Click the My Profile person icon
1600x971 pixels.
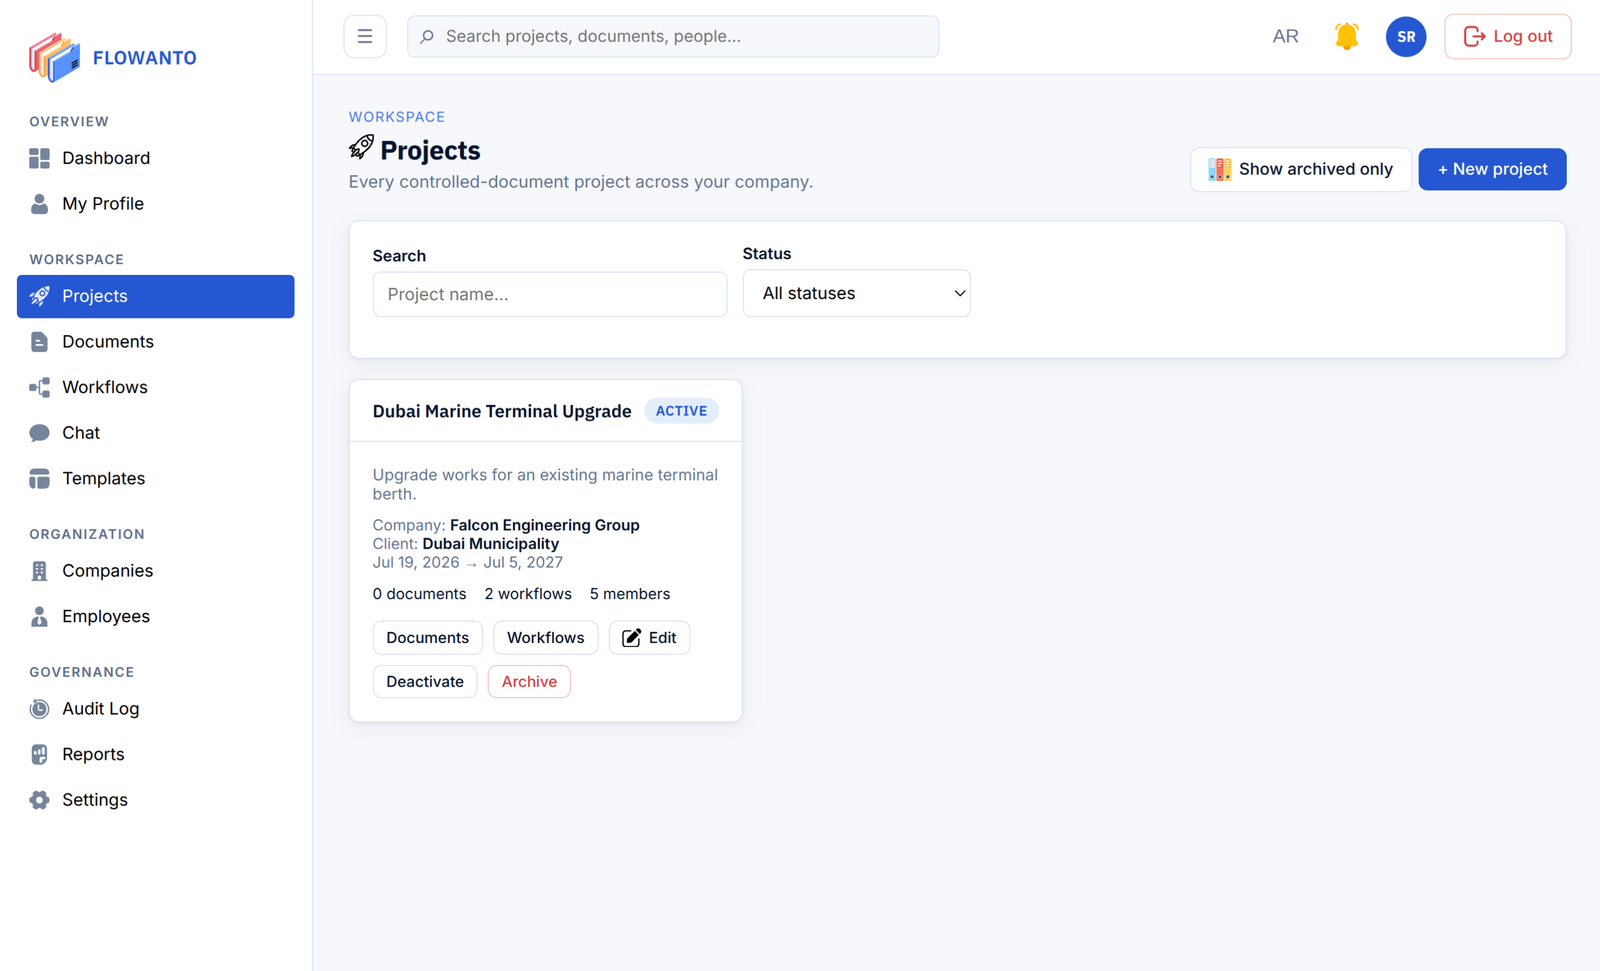point(39,204)
